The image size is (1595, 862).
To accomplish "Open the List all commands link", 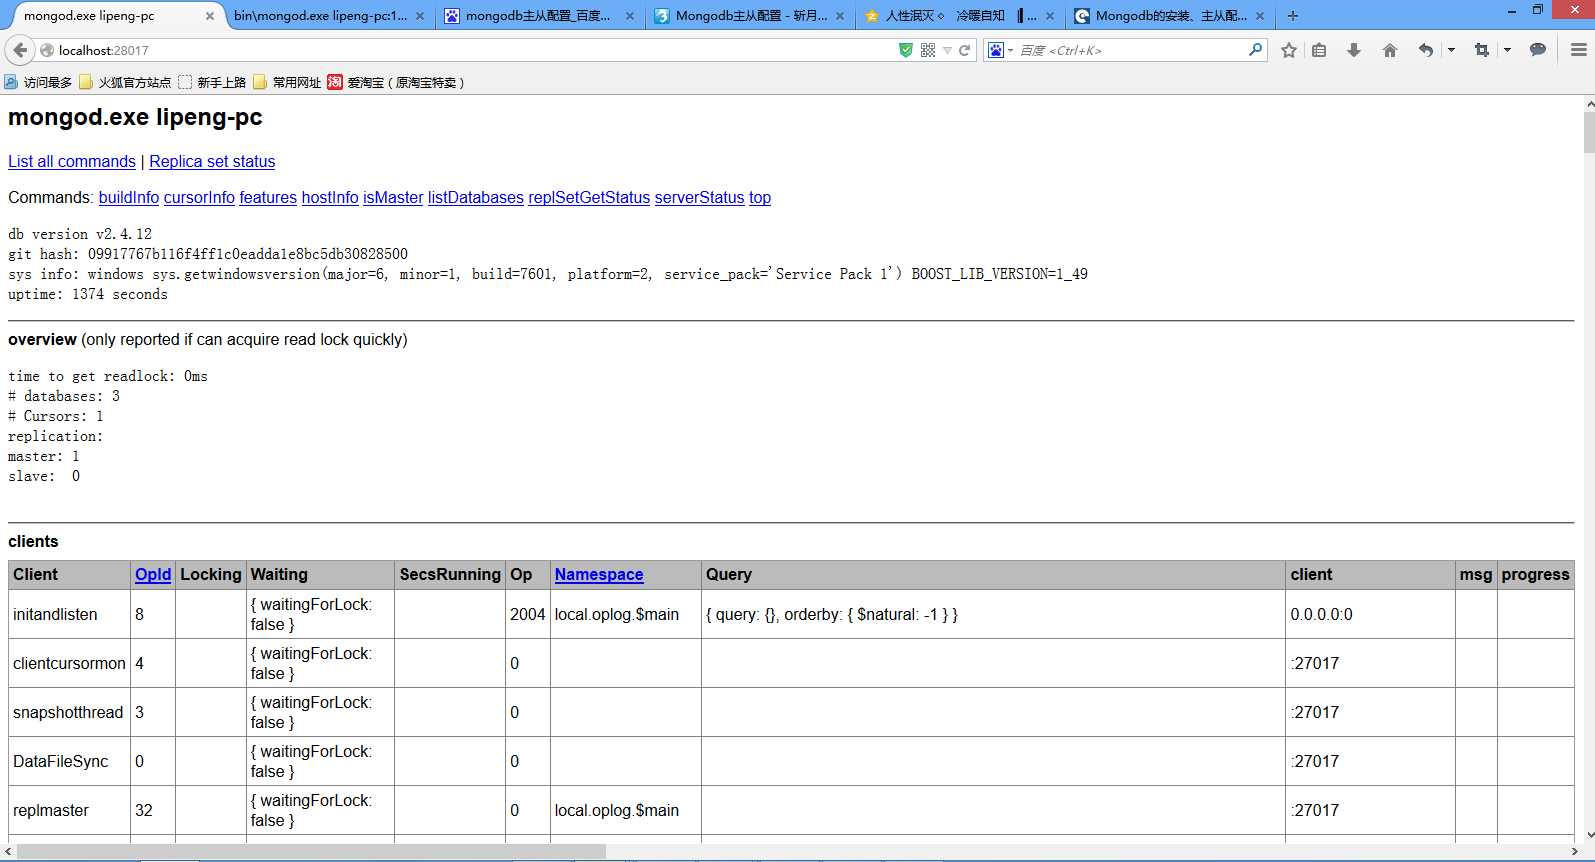I will click(72, 161).
